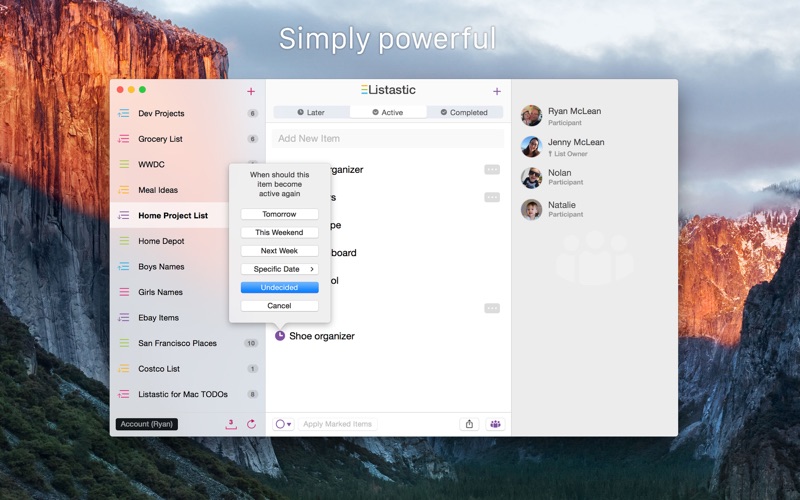Add a new list with sidebar plus icon
This screenshot has width=800, height=500.
[251, 91]
